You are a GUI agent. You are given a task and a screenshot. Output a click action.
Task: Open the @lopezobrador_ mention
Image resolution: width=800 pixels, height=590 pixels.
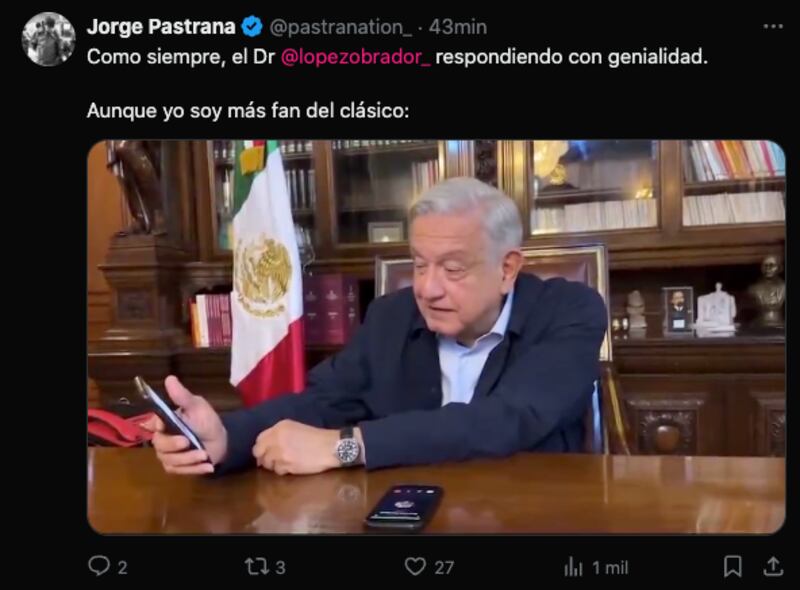point(356,57)
